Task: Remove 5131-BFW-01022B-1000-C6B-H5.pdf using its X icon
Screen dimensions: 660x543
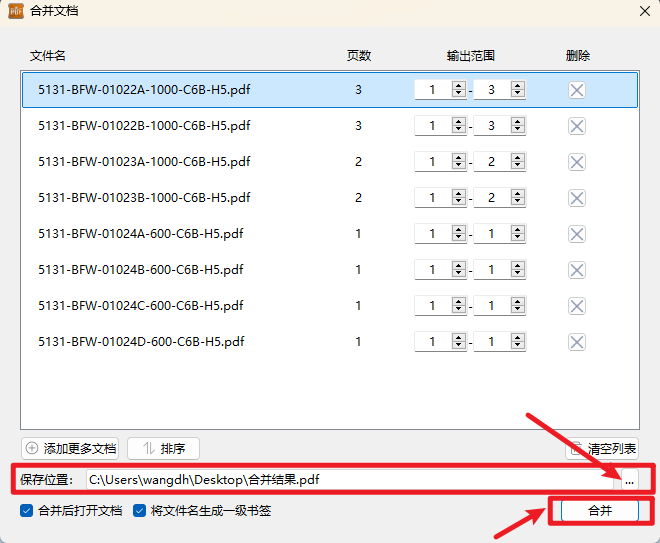Action: point(577,126)
